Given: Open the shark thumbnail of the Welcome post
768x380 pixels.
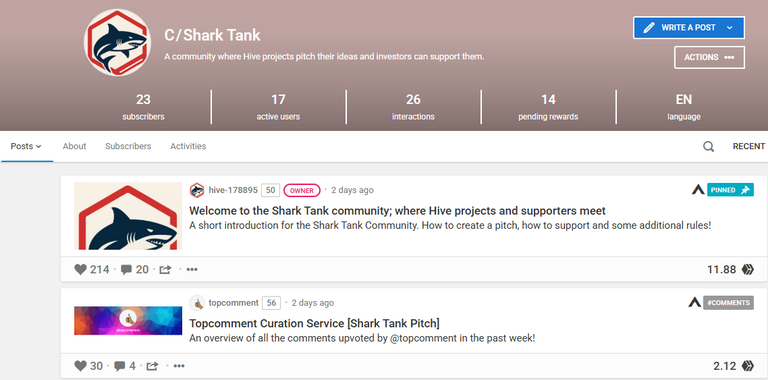Looking at the screenshot, I should point(128,216).
